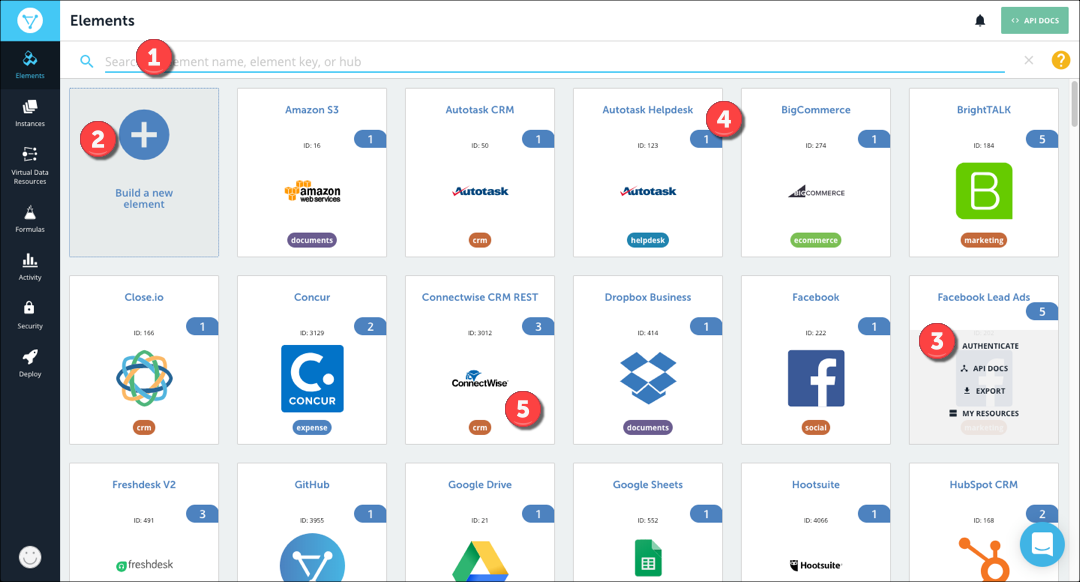Click the crm tag on Autotask CRM

tap(480, 240)
